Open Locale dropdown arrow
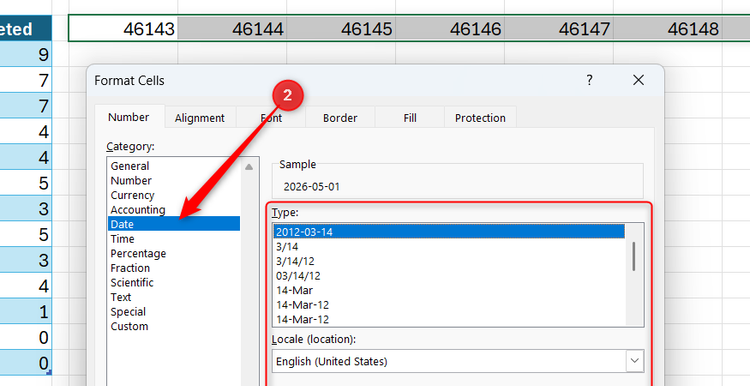The width and height of the screenshot is (750, 386). [635, 361]
